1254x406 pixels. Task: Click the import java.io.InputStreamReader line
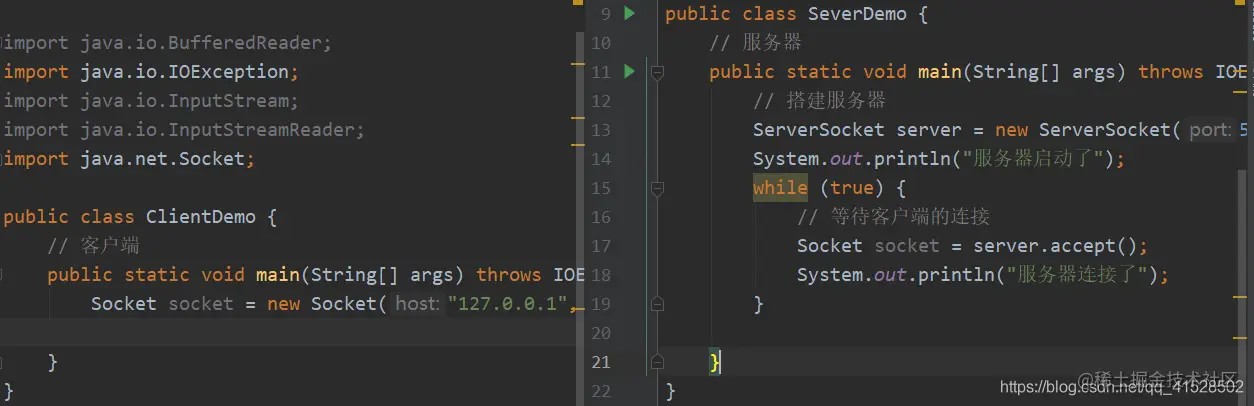coord(184,130)
